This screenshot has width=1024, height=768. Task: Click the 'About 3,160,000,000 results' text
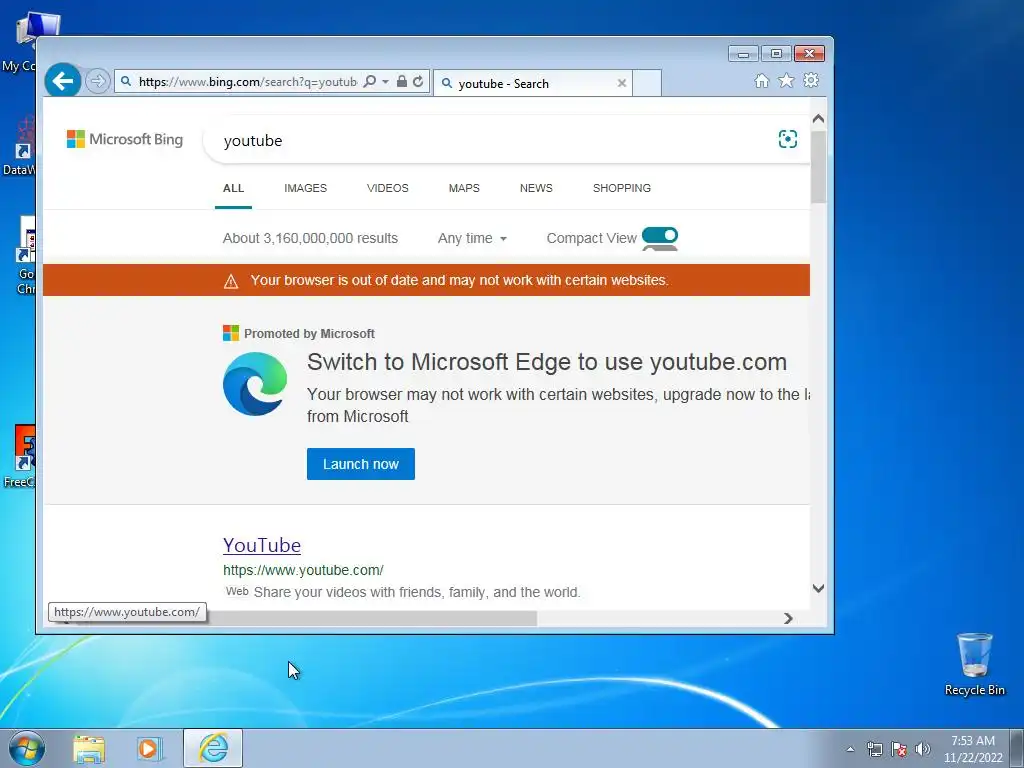point(310,238)
